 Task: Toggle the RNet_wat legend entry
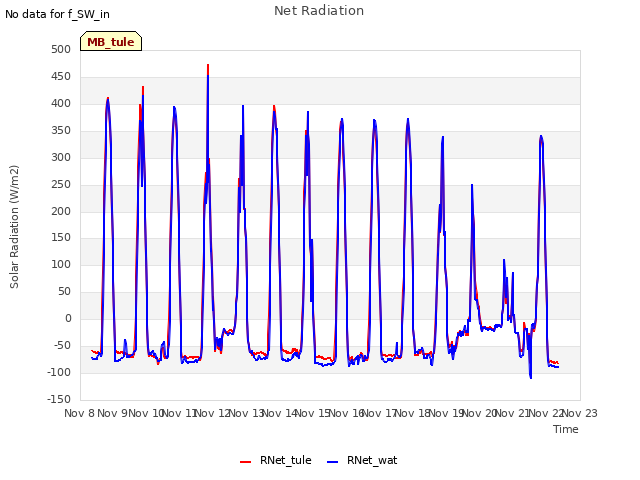click(x=362, y=460)
